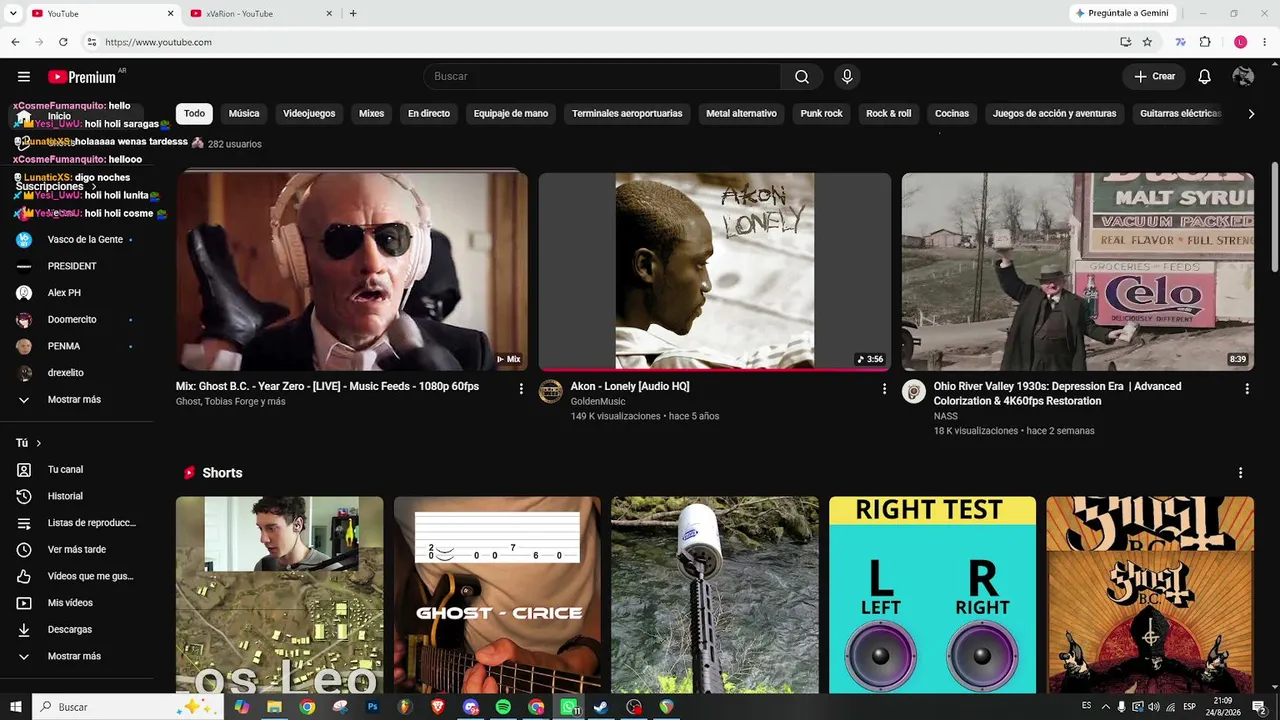The height and width of the screenshot is (720, 1280).
Task: Click the page vertical scrollbar
Action: pos(1274,215)
